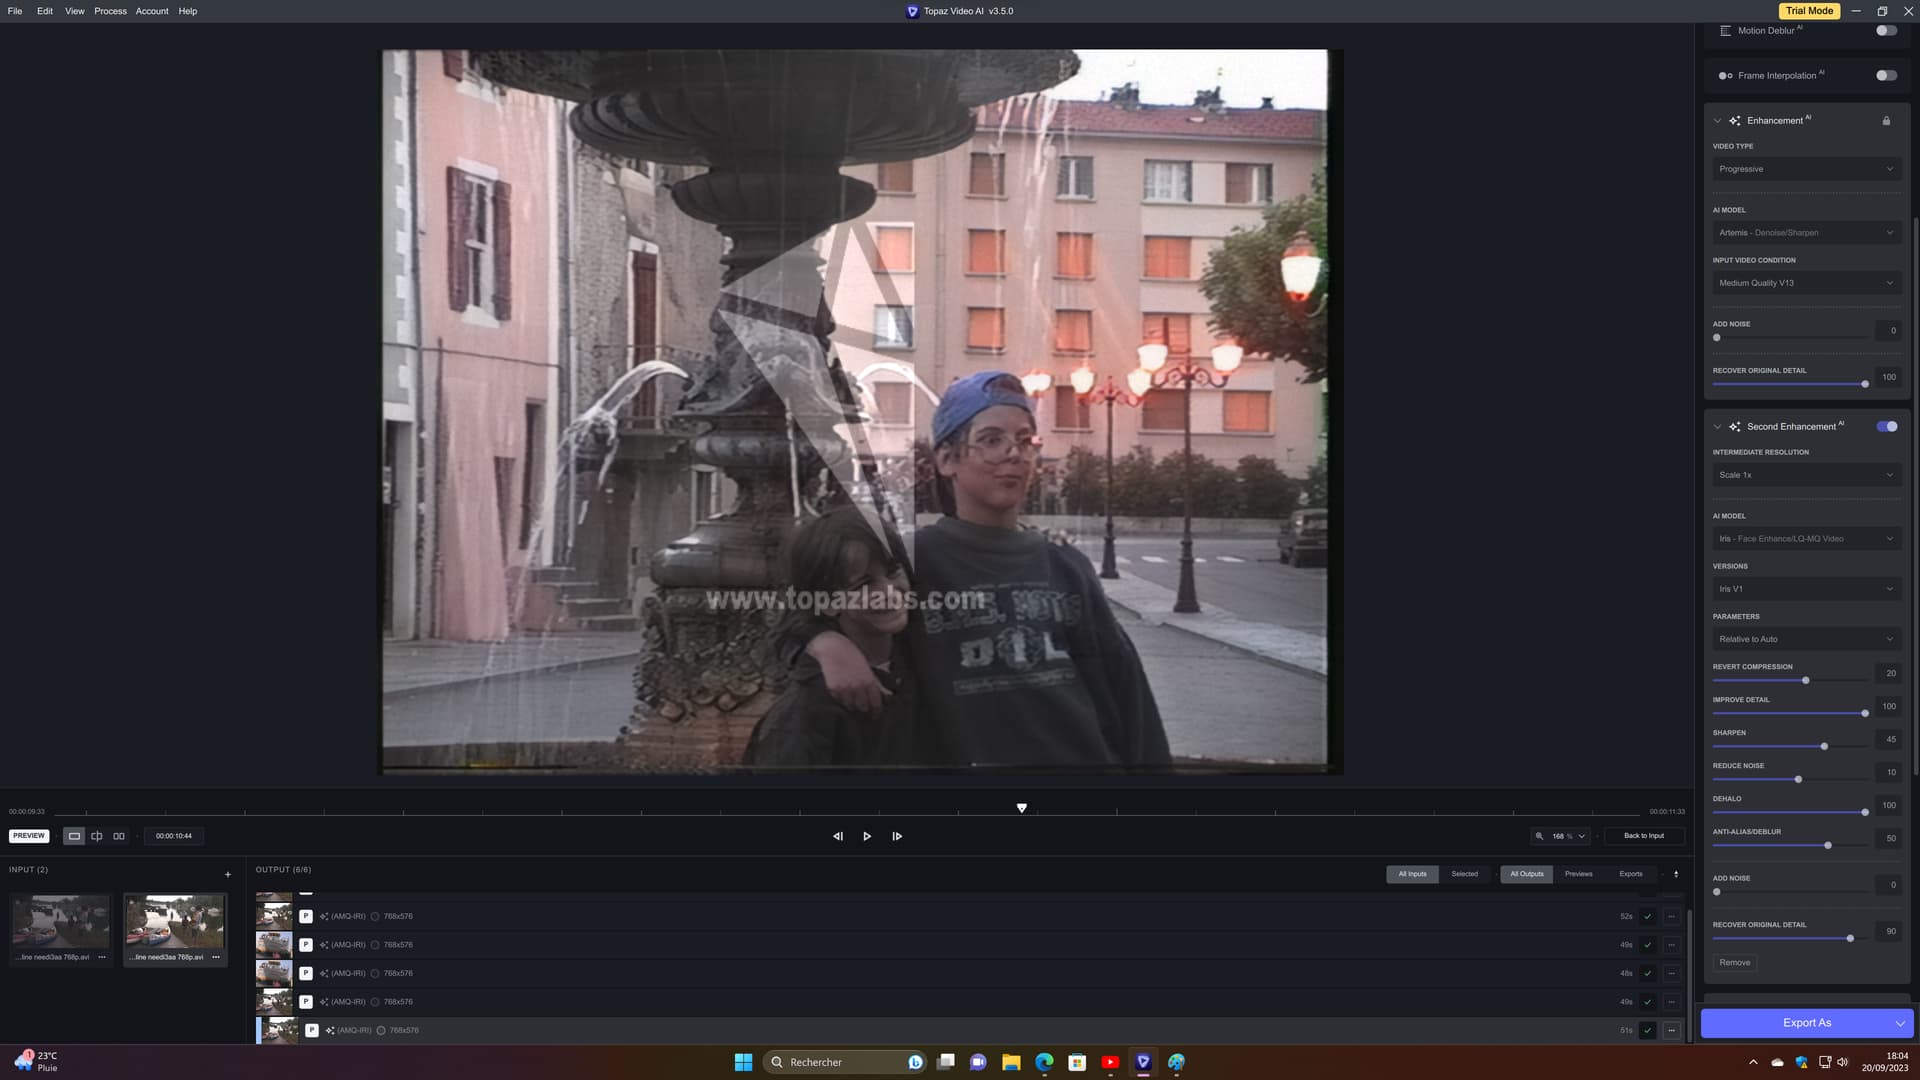The height and width of the screenshot is (1080, 1920).
Task: Select the side-by-side view icon
Action: (118, 836)
